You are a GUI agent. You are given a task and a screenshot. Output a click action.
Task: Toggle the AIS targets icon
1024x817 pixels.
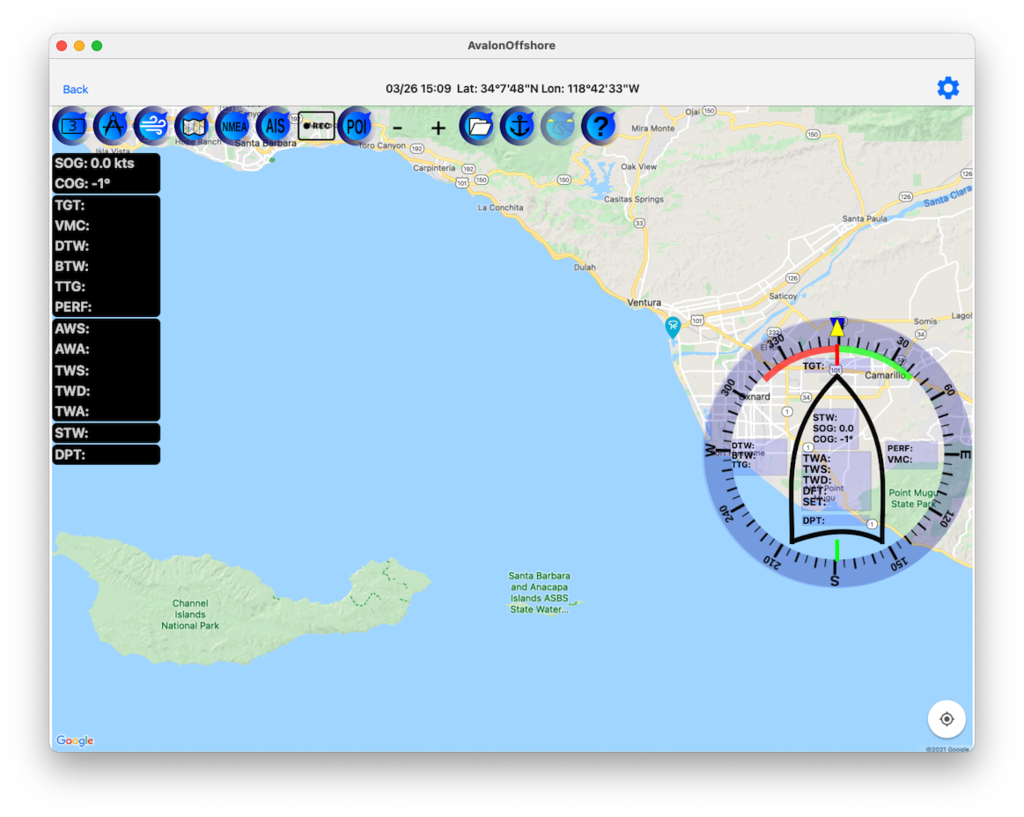tap(275, 125)
